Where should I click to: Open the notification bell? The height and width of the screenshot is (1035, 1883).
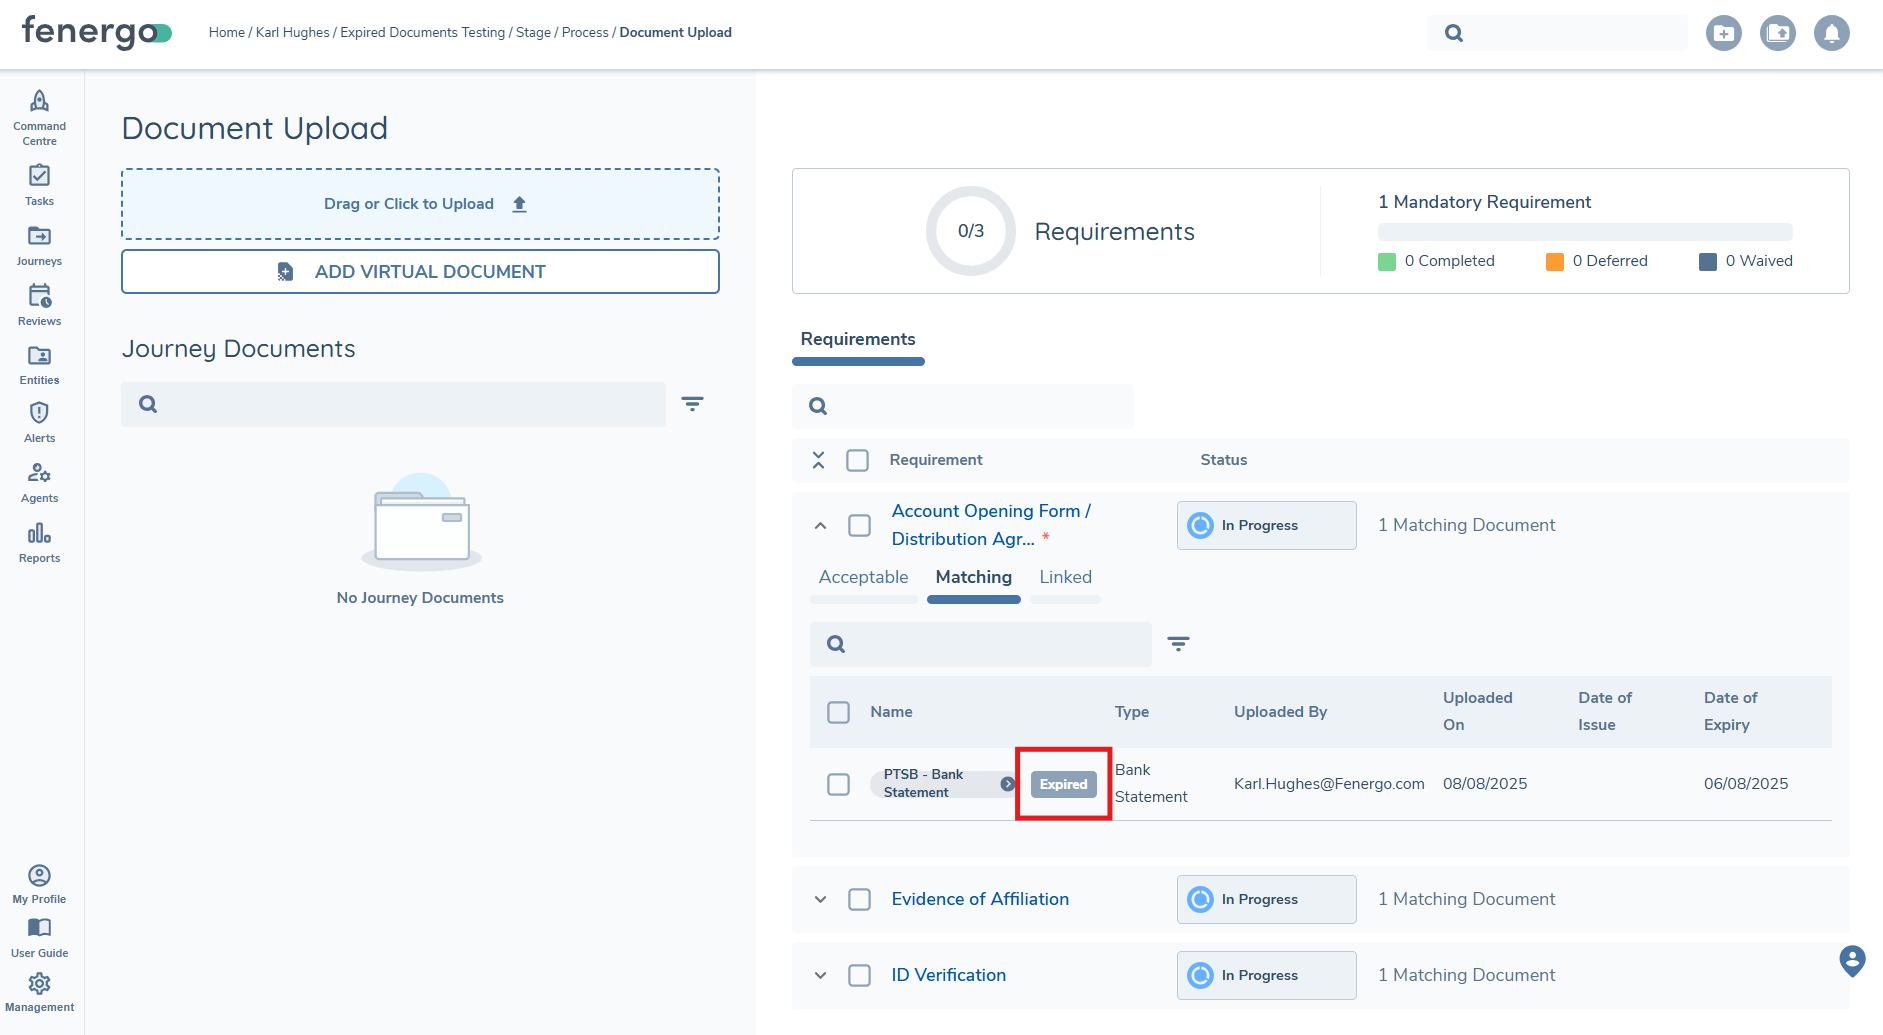tap(1832, 33)
